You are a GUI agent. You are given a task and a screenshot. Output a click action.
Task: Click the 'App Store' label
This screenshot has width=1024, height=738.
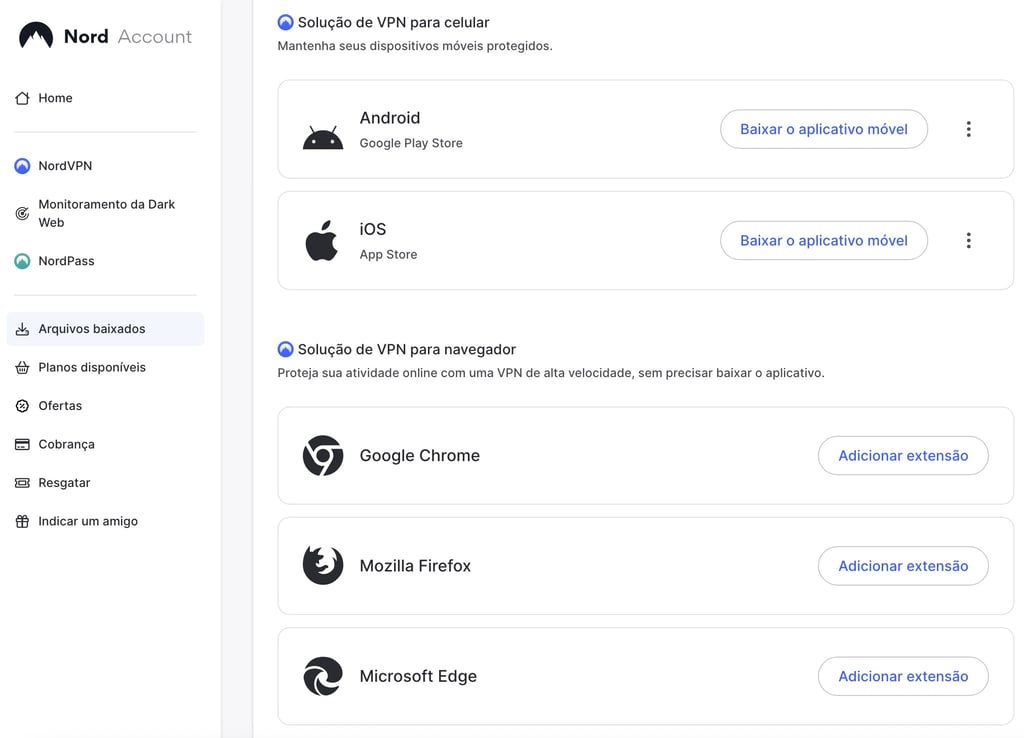pos(388,255)
